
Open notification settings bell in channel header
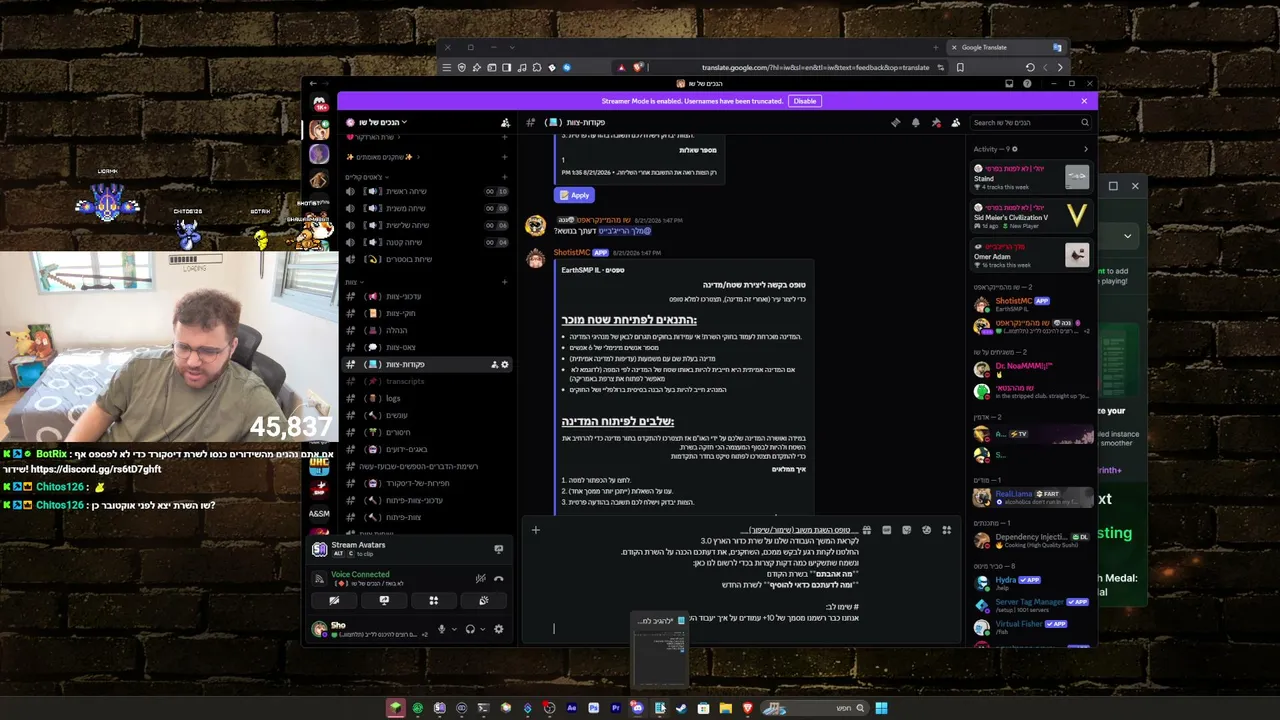click(915, 122)
